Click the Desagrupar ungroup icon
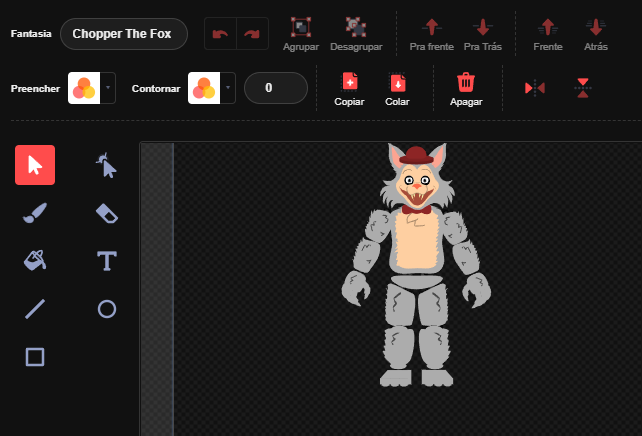The width and height of the screenshot is (642, 436). coord(356,27)
